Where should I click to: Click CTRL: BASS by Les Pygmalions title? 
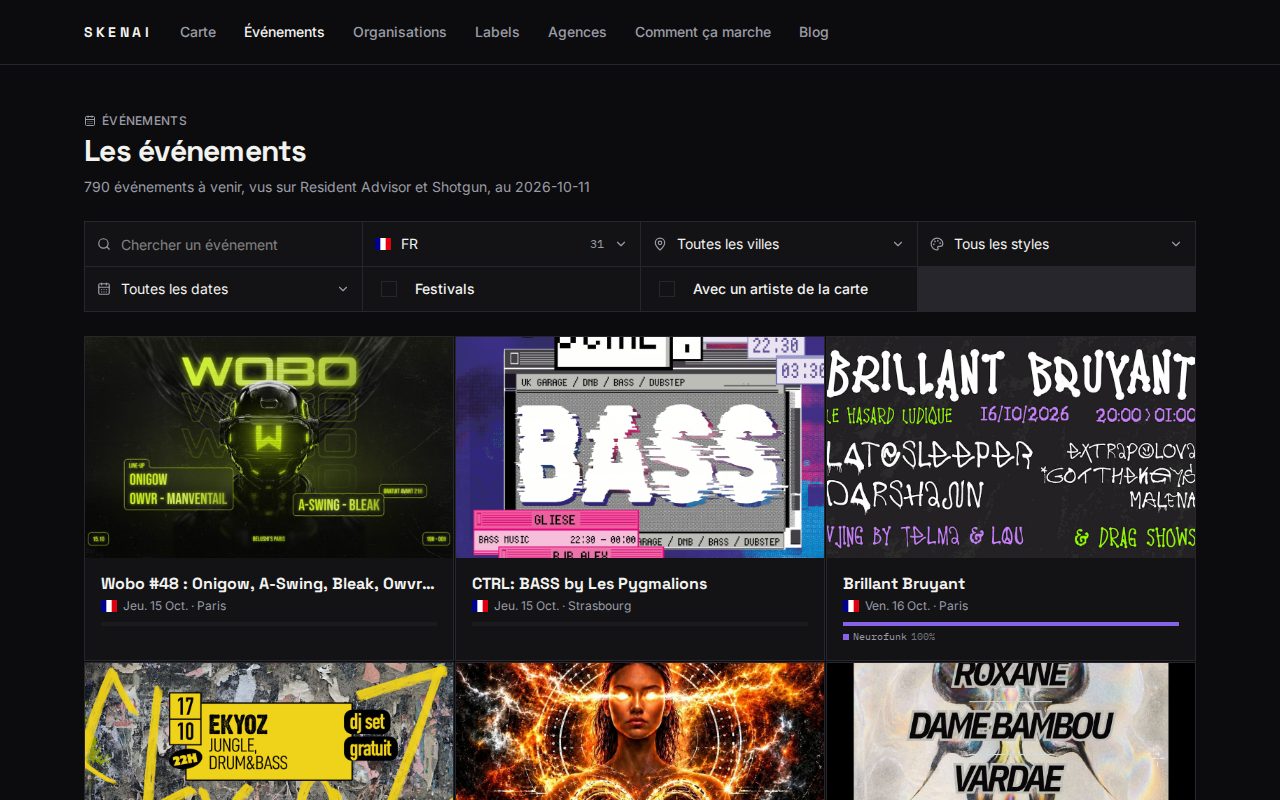(589, 584)
